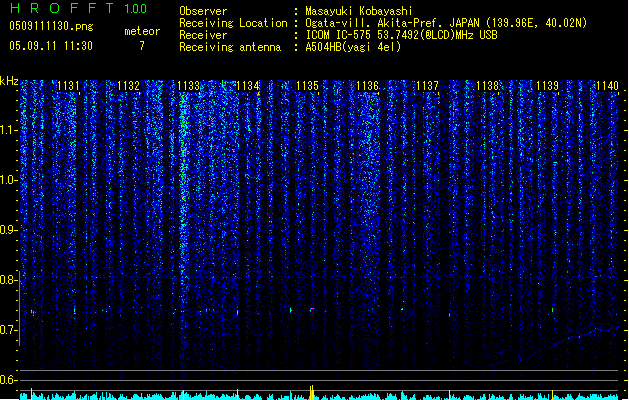Click the A504HB(yagi 4el) antenna text
629x400 pixels.
coord(353,47)
